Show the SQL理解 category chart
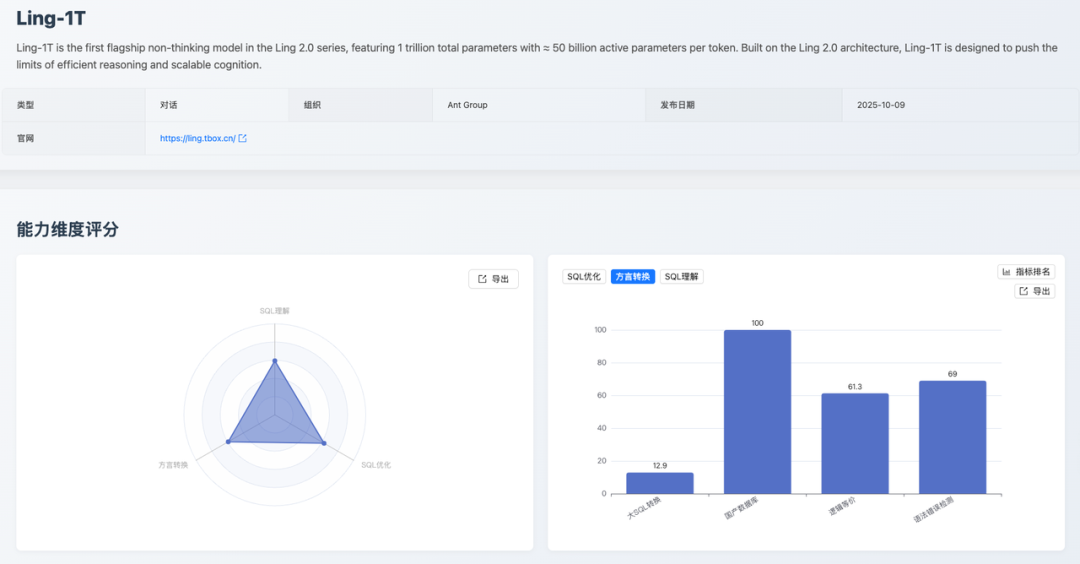 click(682, 276)
